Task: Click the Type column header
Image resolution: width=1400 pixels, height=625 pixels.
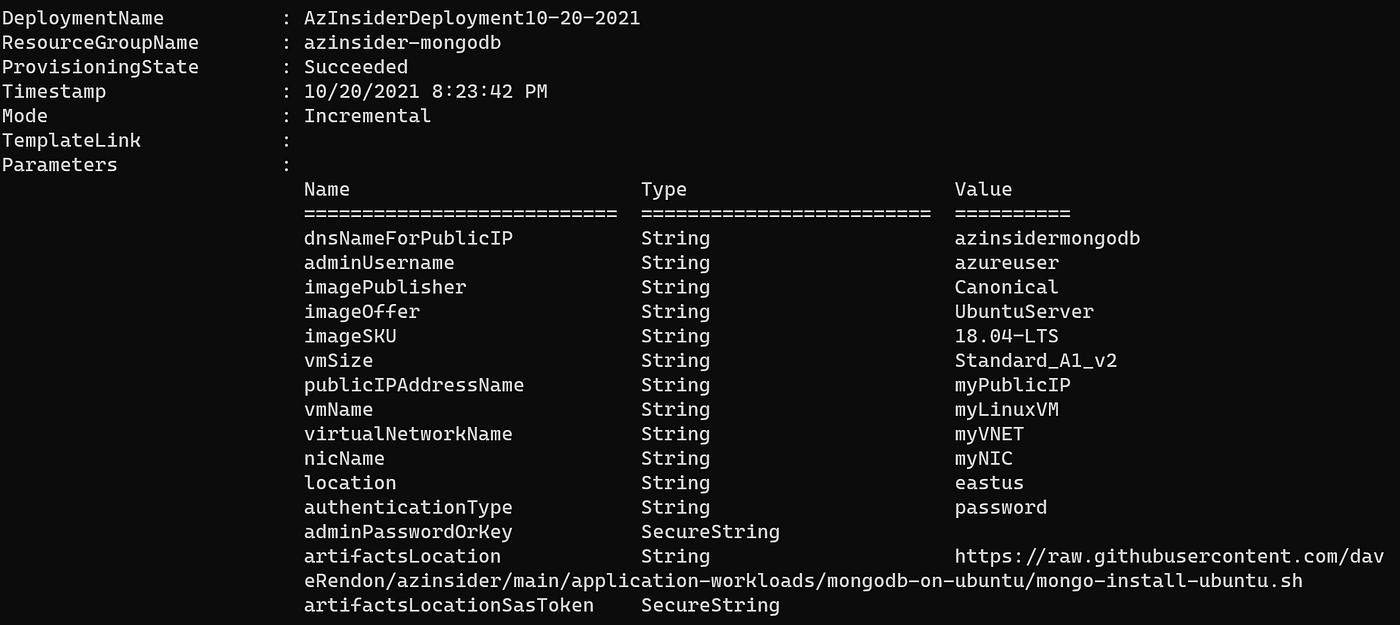Action: (664, 189)
